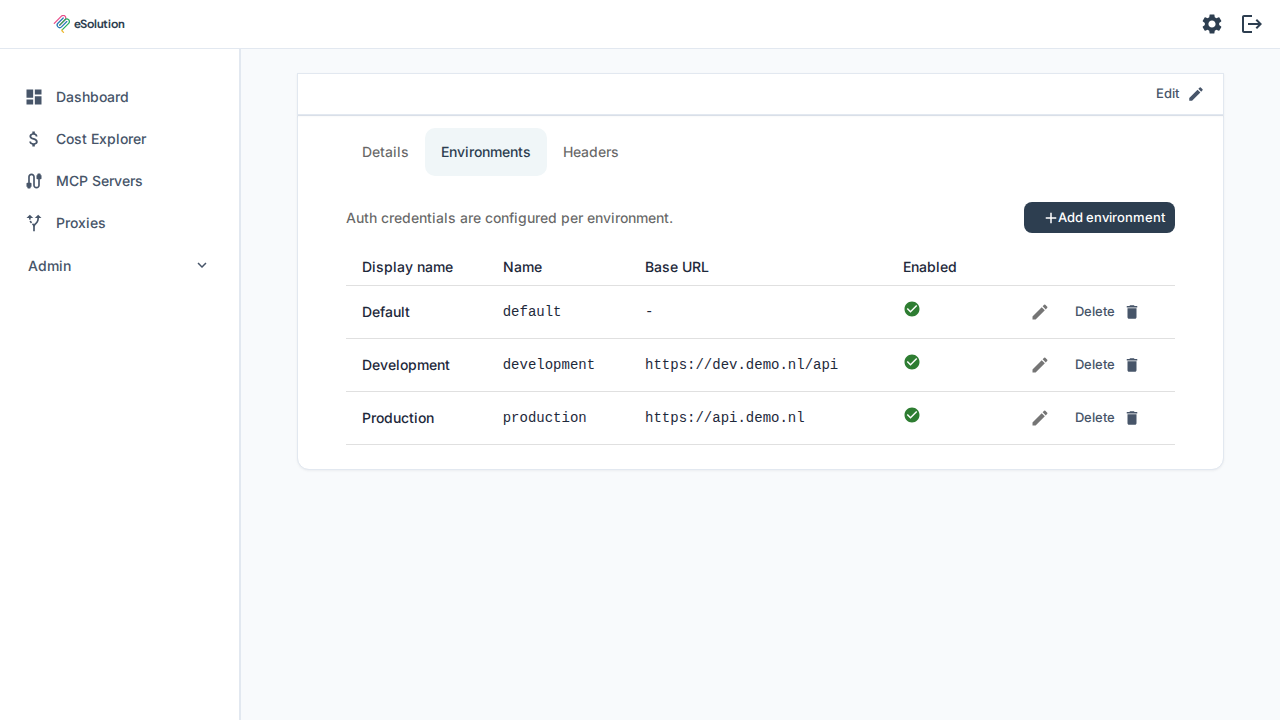
Task: Click the Edit label at top right
Action: pos(1168,94)
